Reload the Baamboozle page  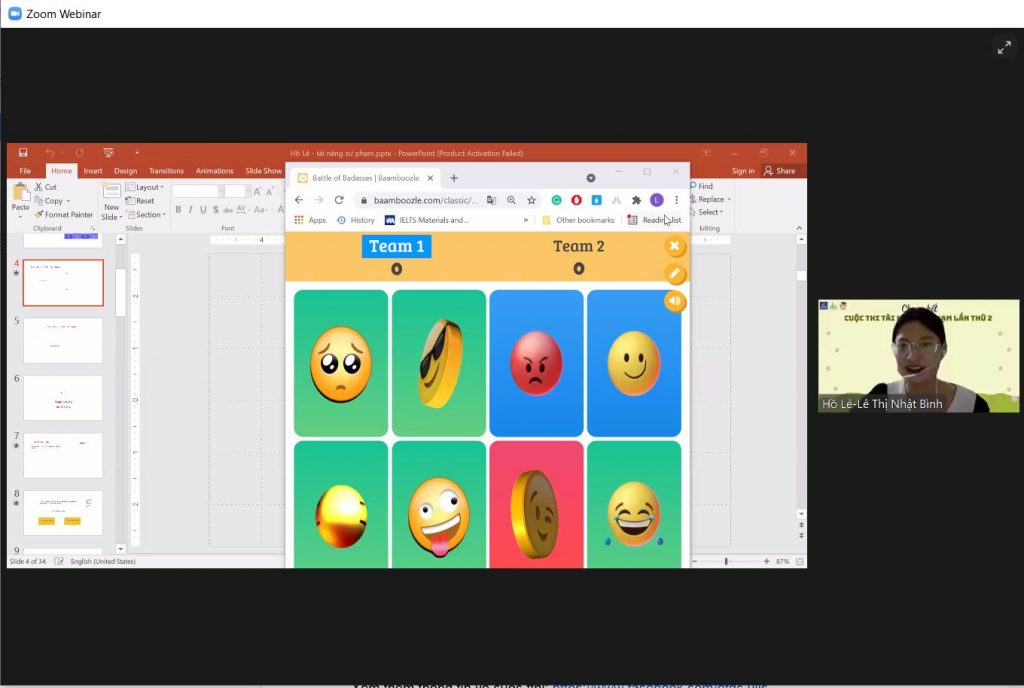point(339,200)
